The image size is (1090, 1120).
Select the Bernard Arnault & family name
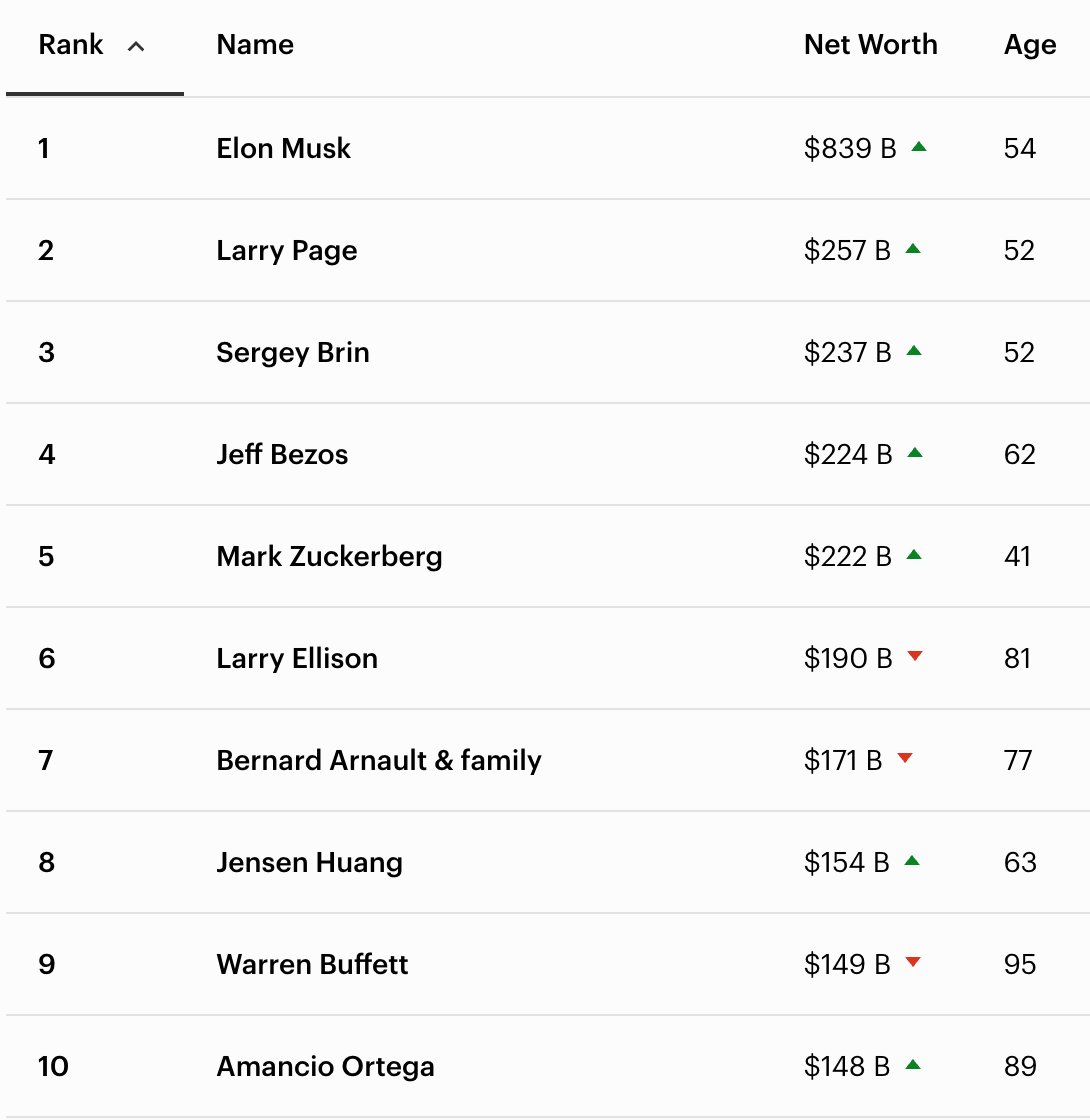point(378,761)
